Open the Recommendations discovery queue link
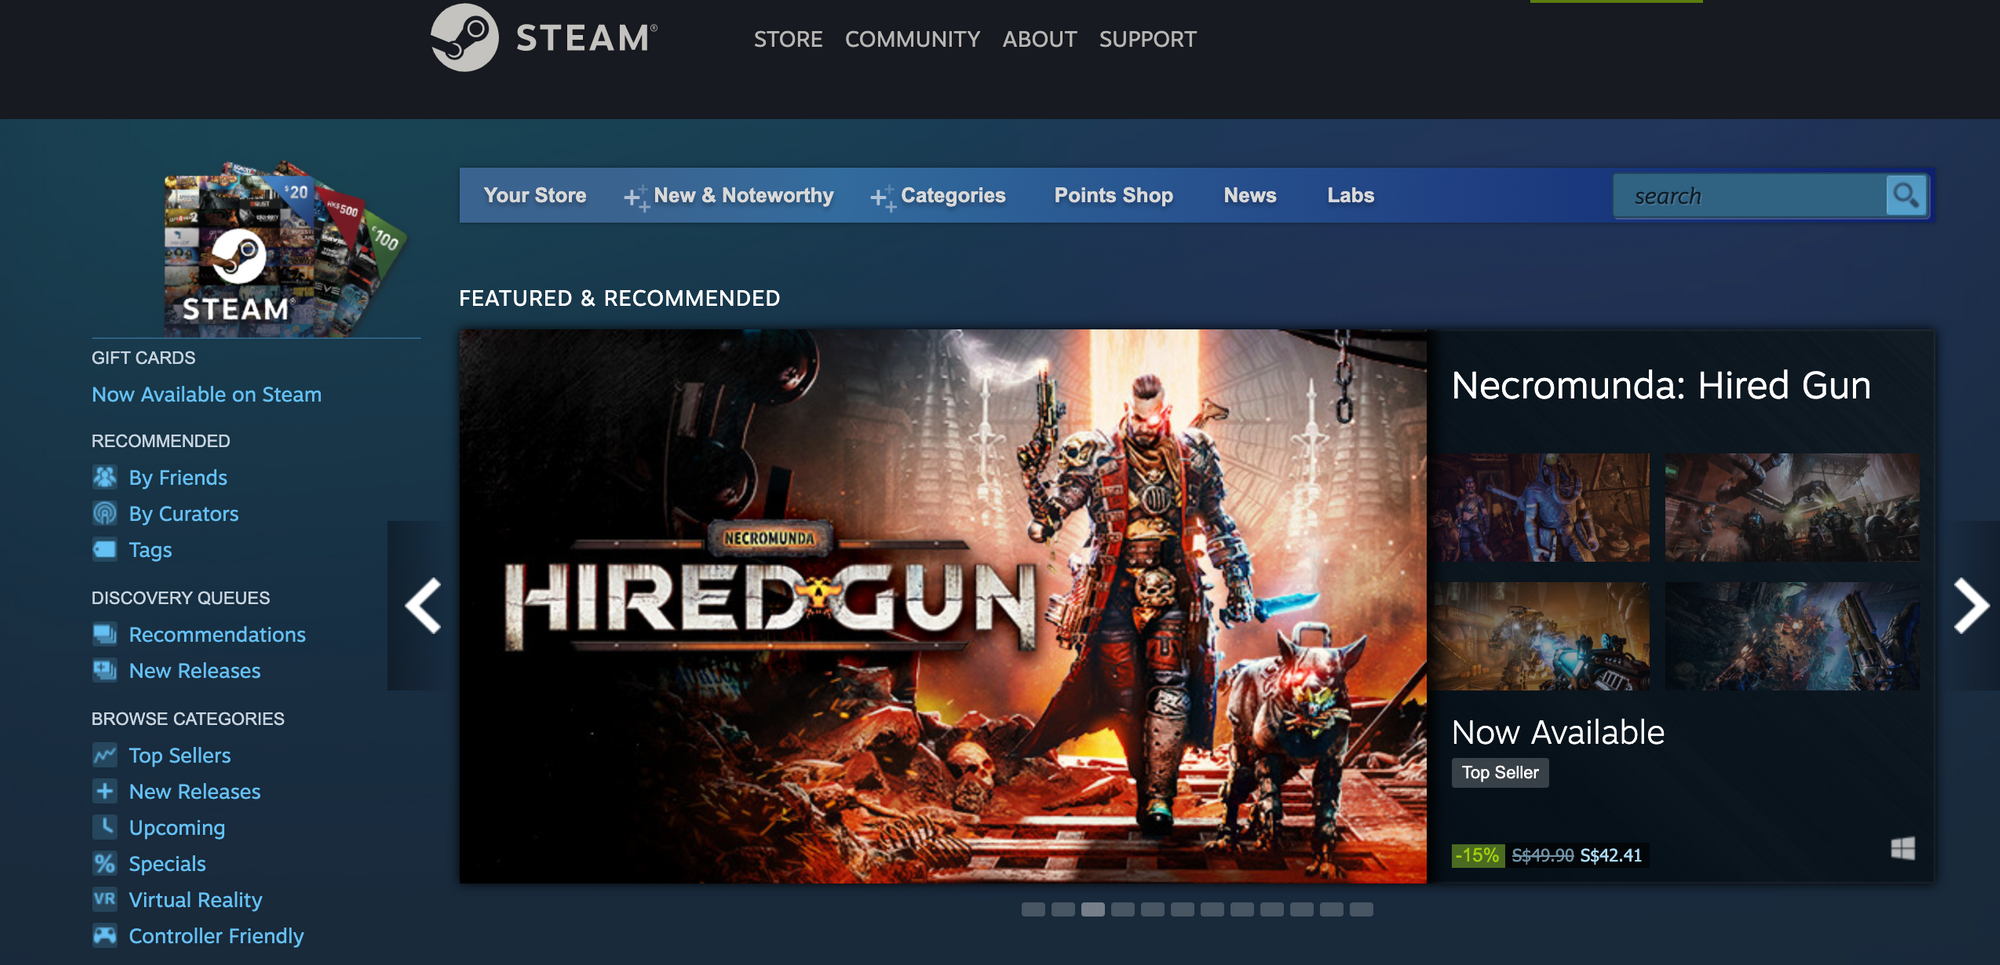 (x=217, y=634)
